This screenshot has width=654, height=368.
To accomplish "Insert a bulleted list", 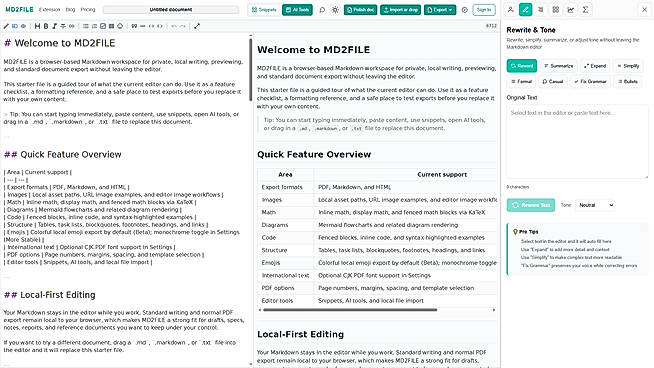I will pos(86,26).
